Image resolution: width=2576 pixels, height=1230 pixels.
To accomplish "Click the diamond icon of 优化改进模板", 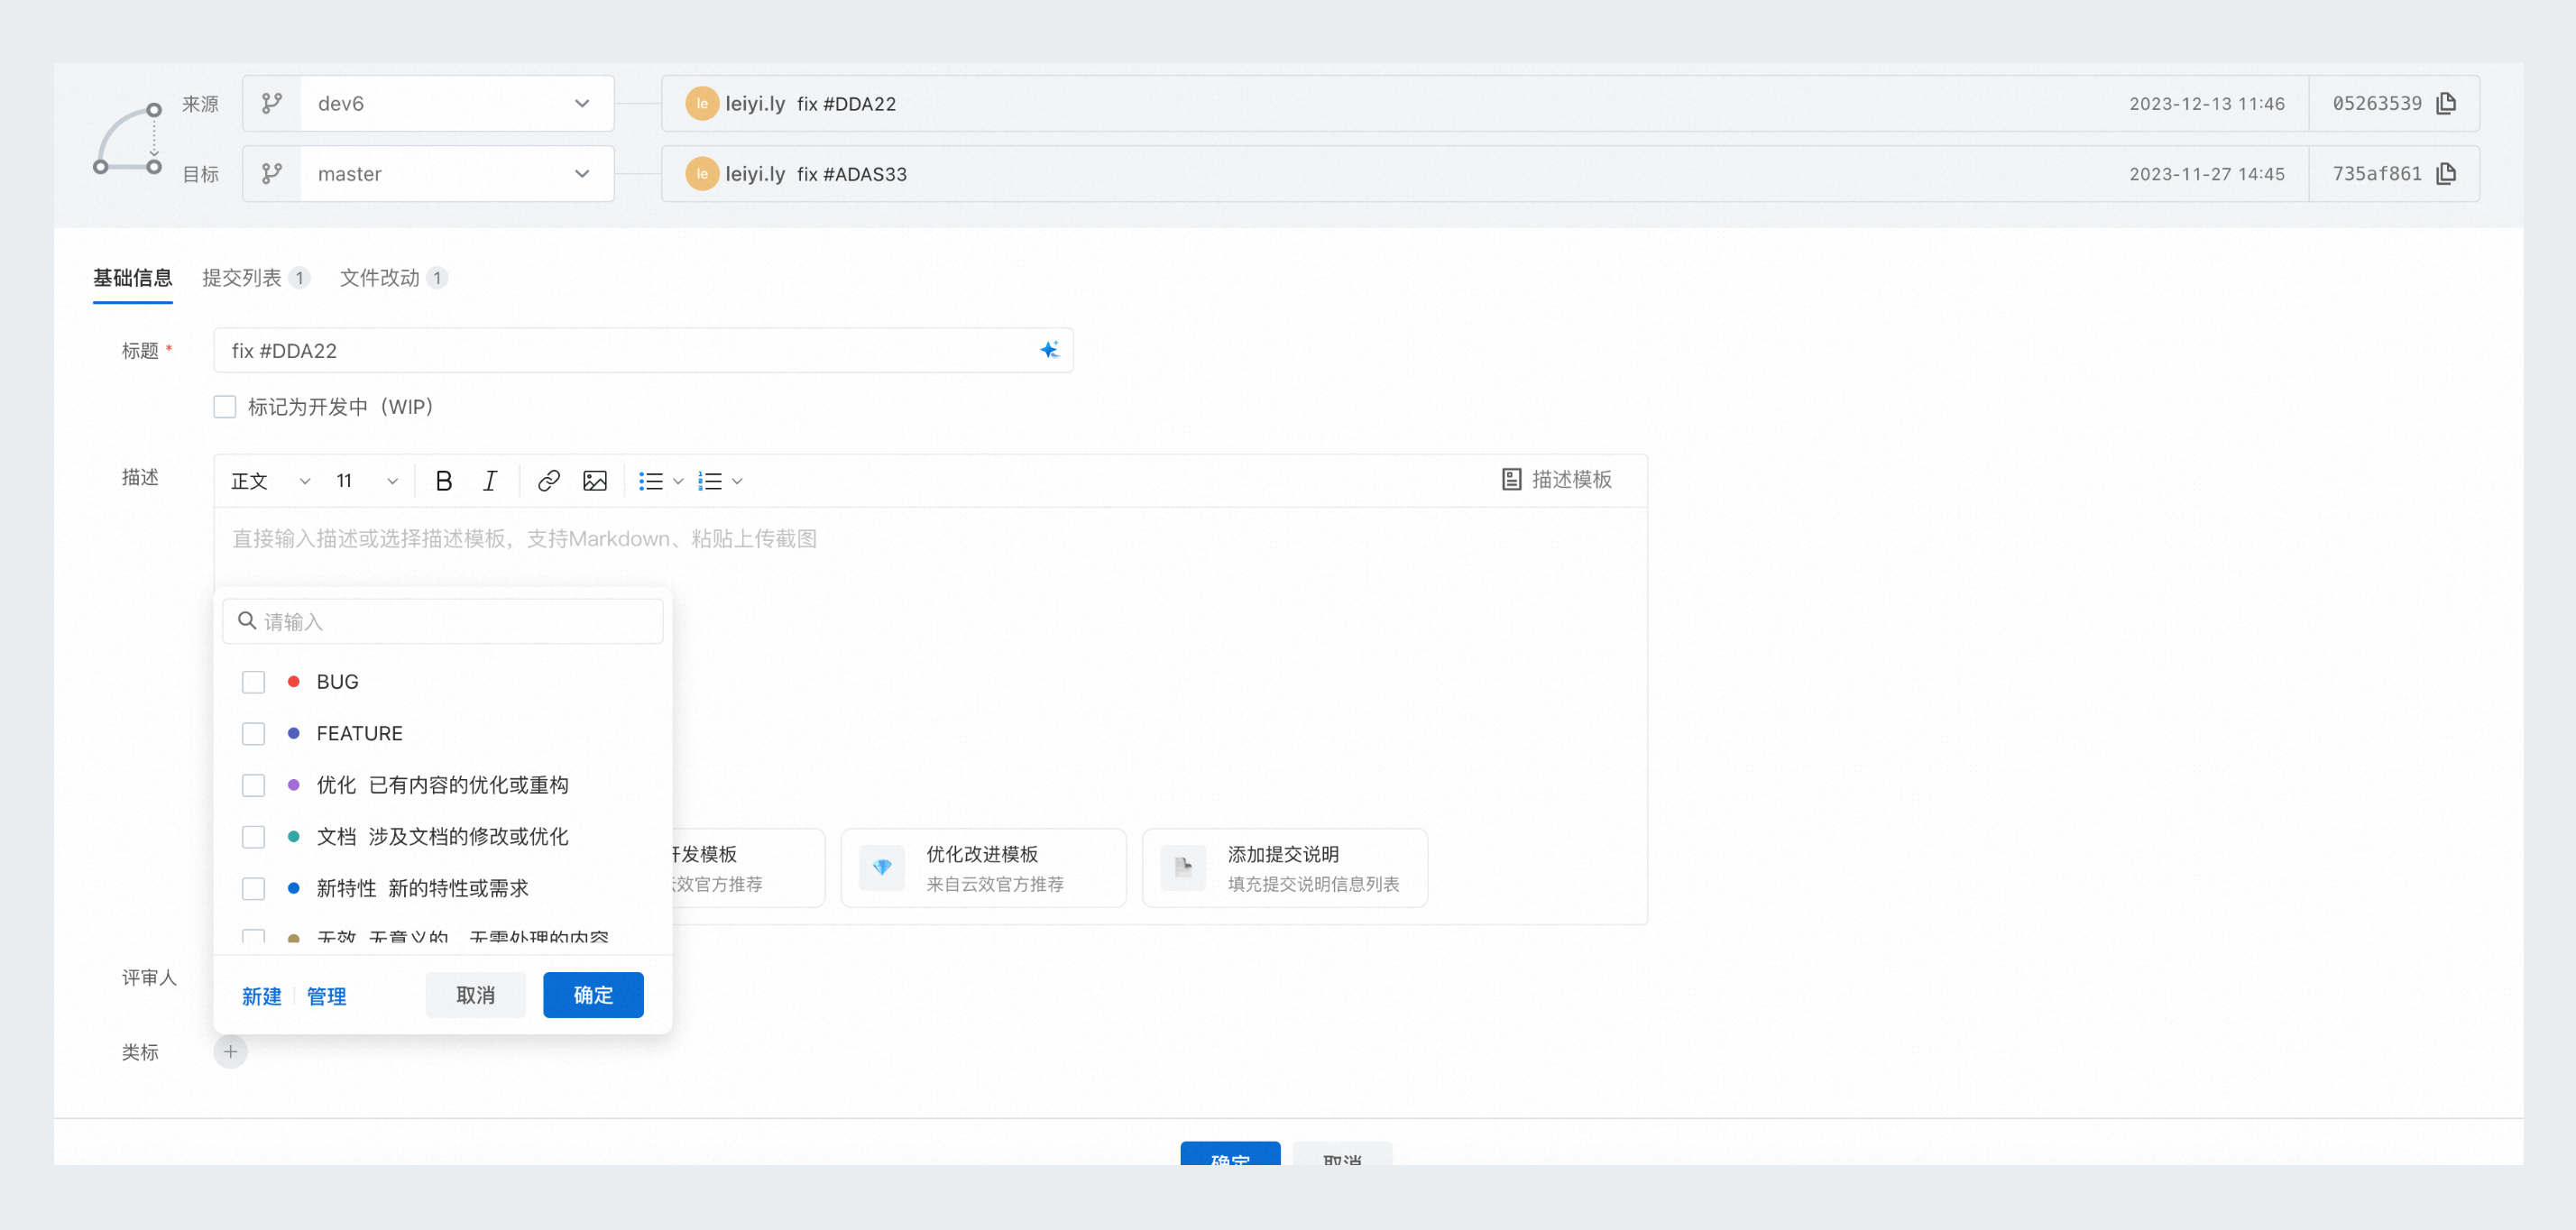I will tap(882, 867).
